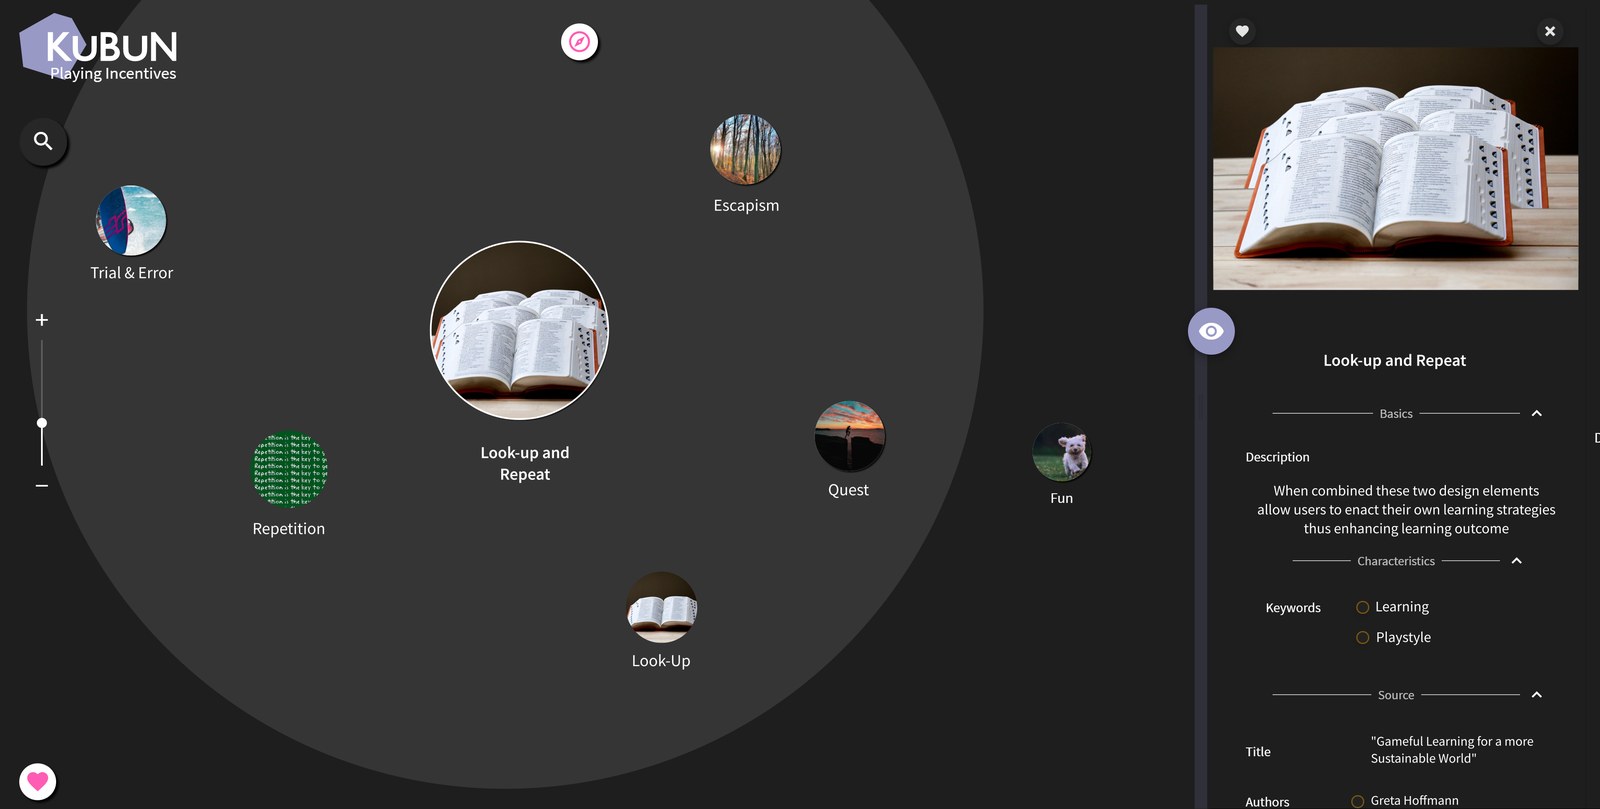
Task: Close the Look-up and Repeat detail panel
Action: click(x=1550, y=31)
